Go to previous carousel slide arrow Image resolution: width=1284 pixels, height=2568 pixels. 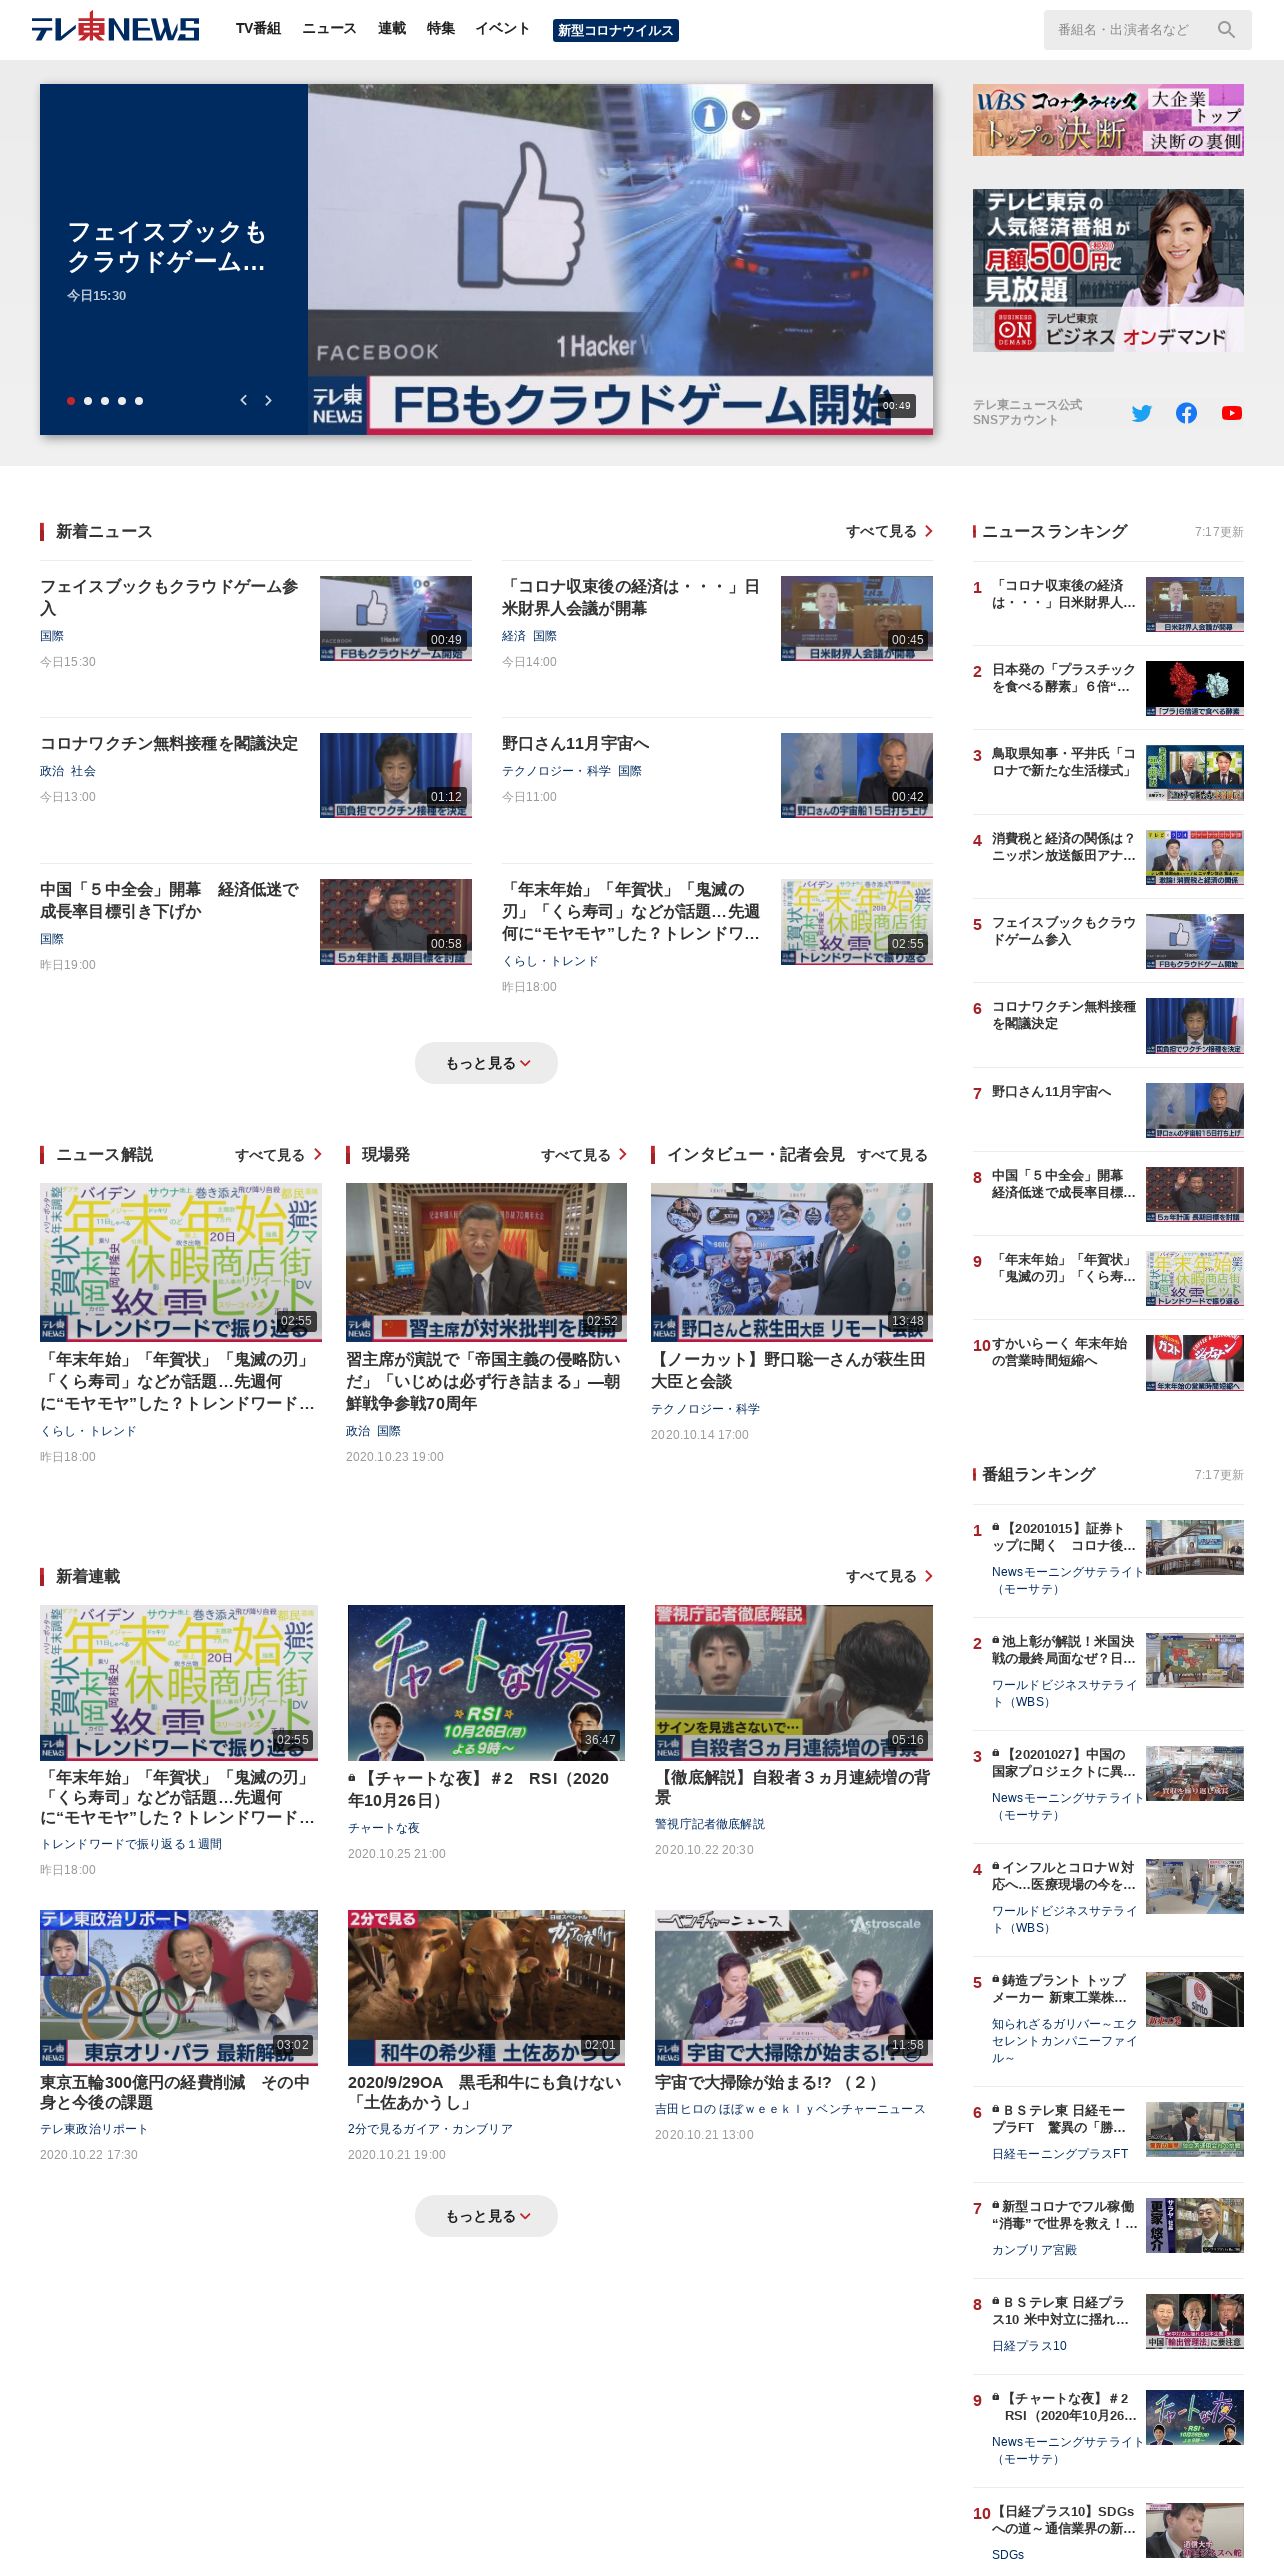click(x=243, y=400)
